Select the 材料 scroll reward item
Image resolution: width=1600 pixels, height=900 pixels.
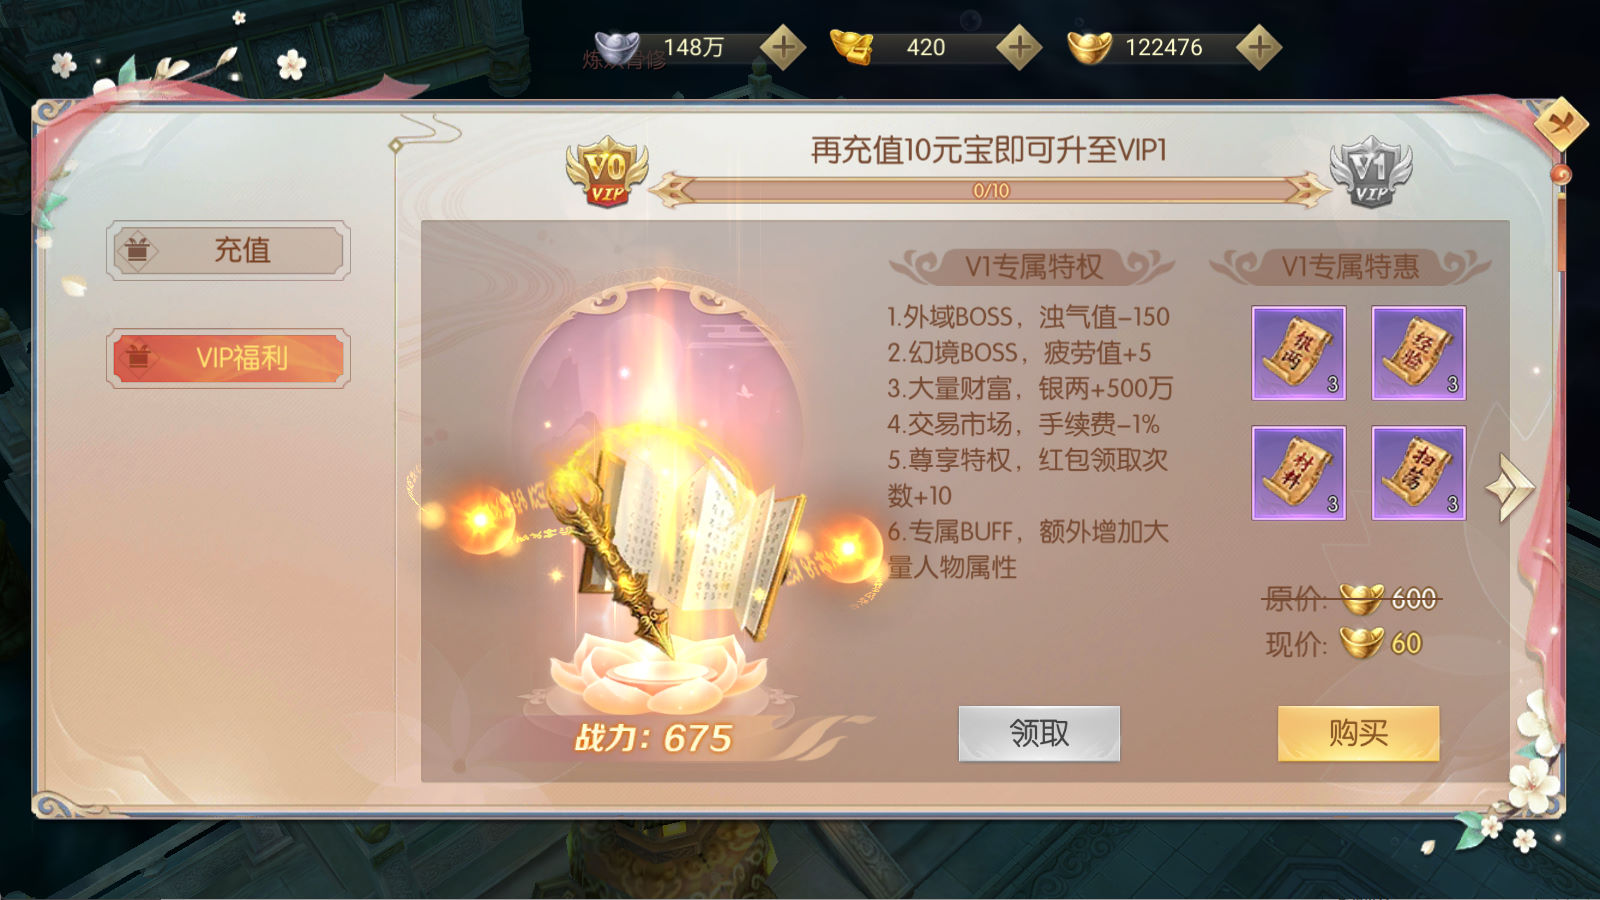point(1299,473)
